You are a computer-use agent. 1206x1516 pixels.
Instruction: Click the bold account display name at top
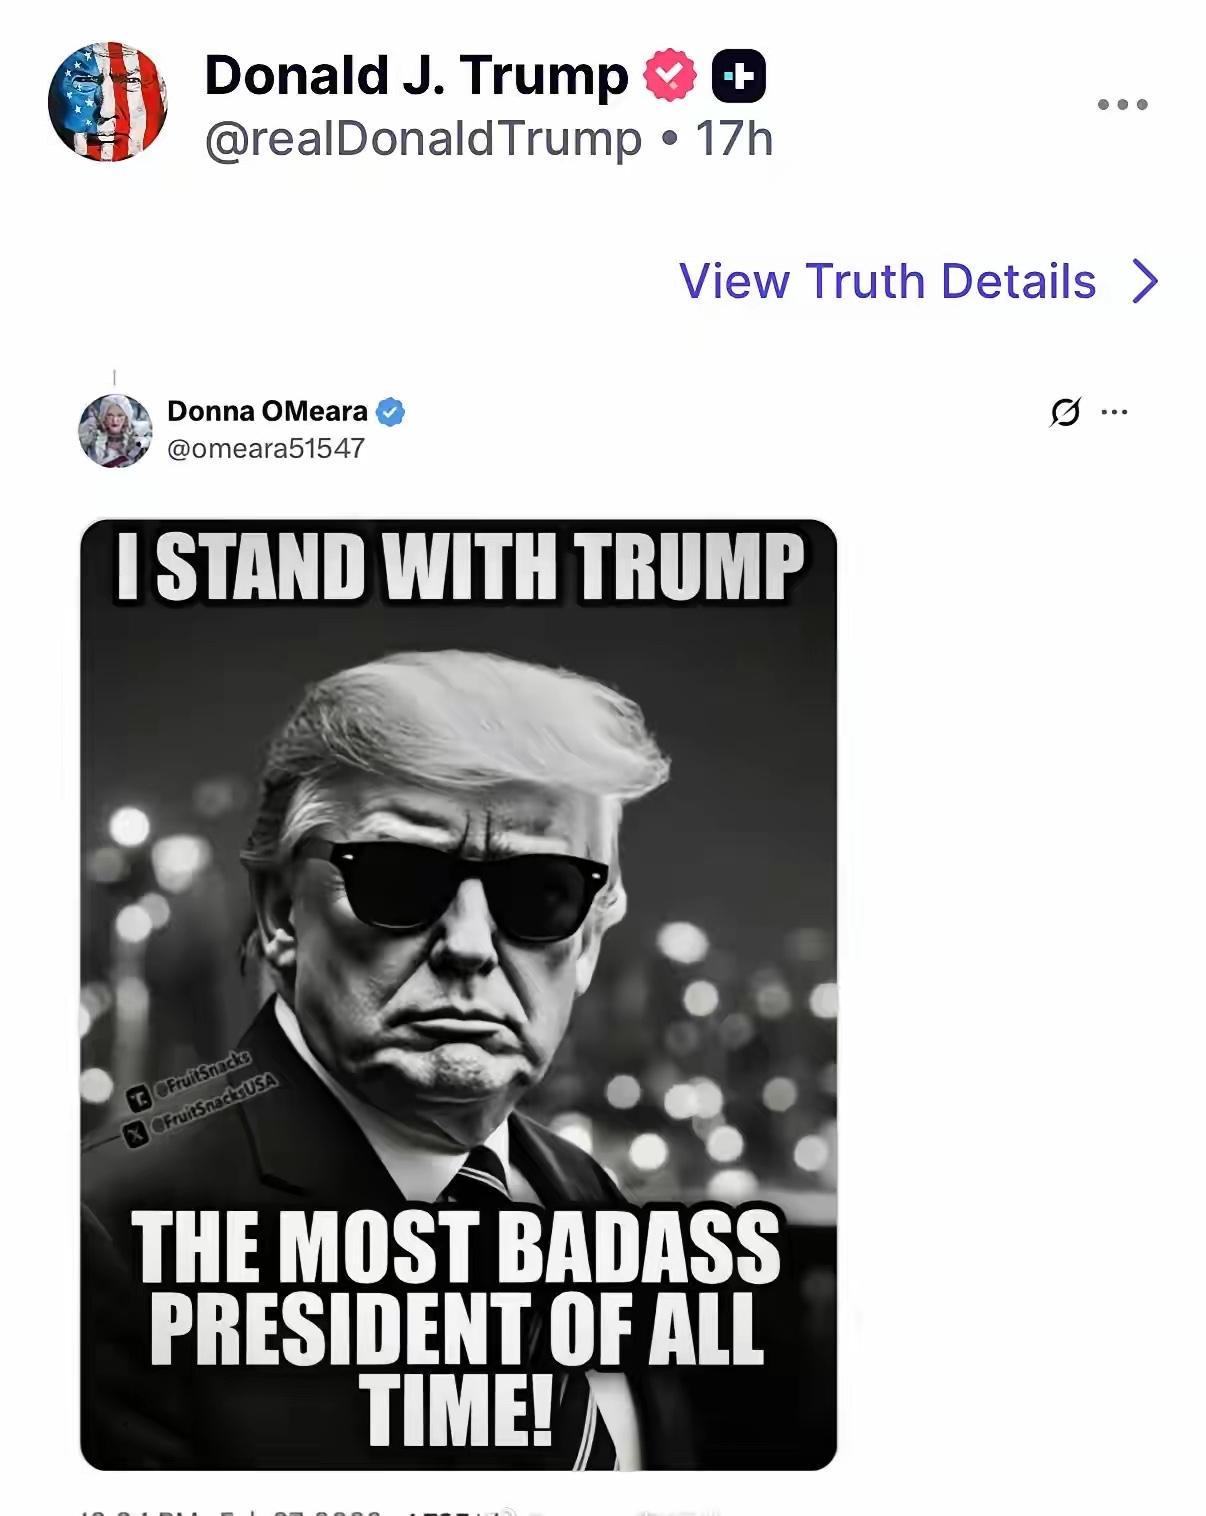pyautogui.click(x=415, y=76)
